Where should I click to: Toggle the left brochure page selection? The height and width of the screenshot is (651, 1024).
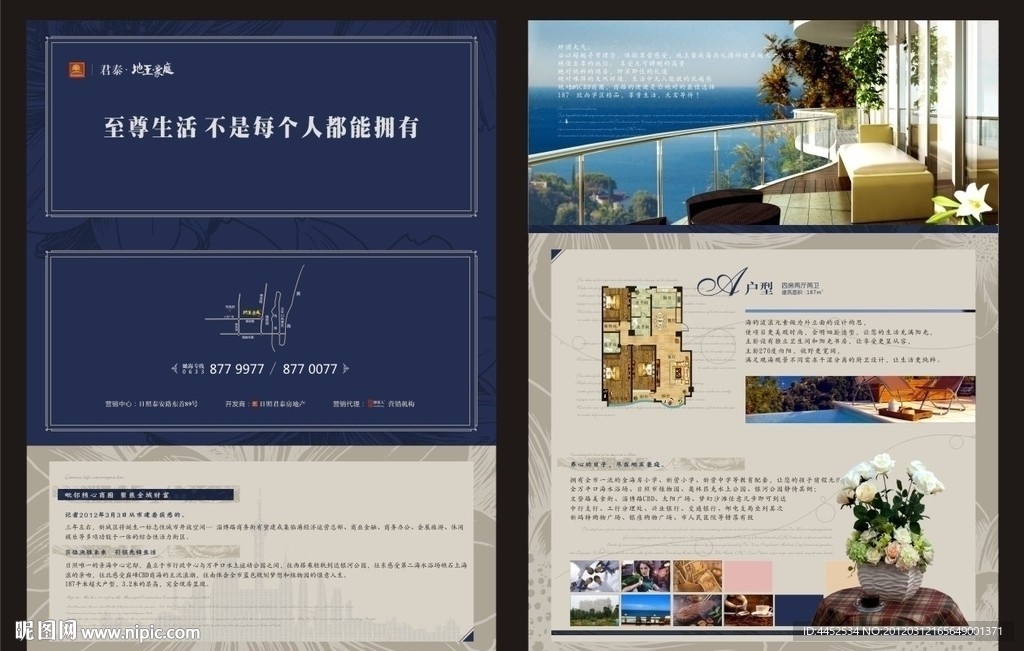(x=260, y=230)
